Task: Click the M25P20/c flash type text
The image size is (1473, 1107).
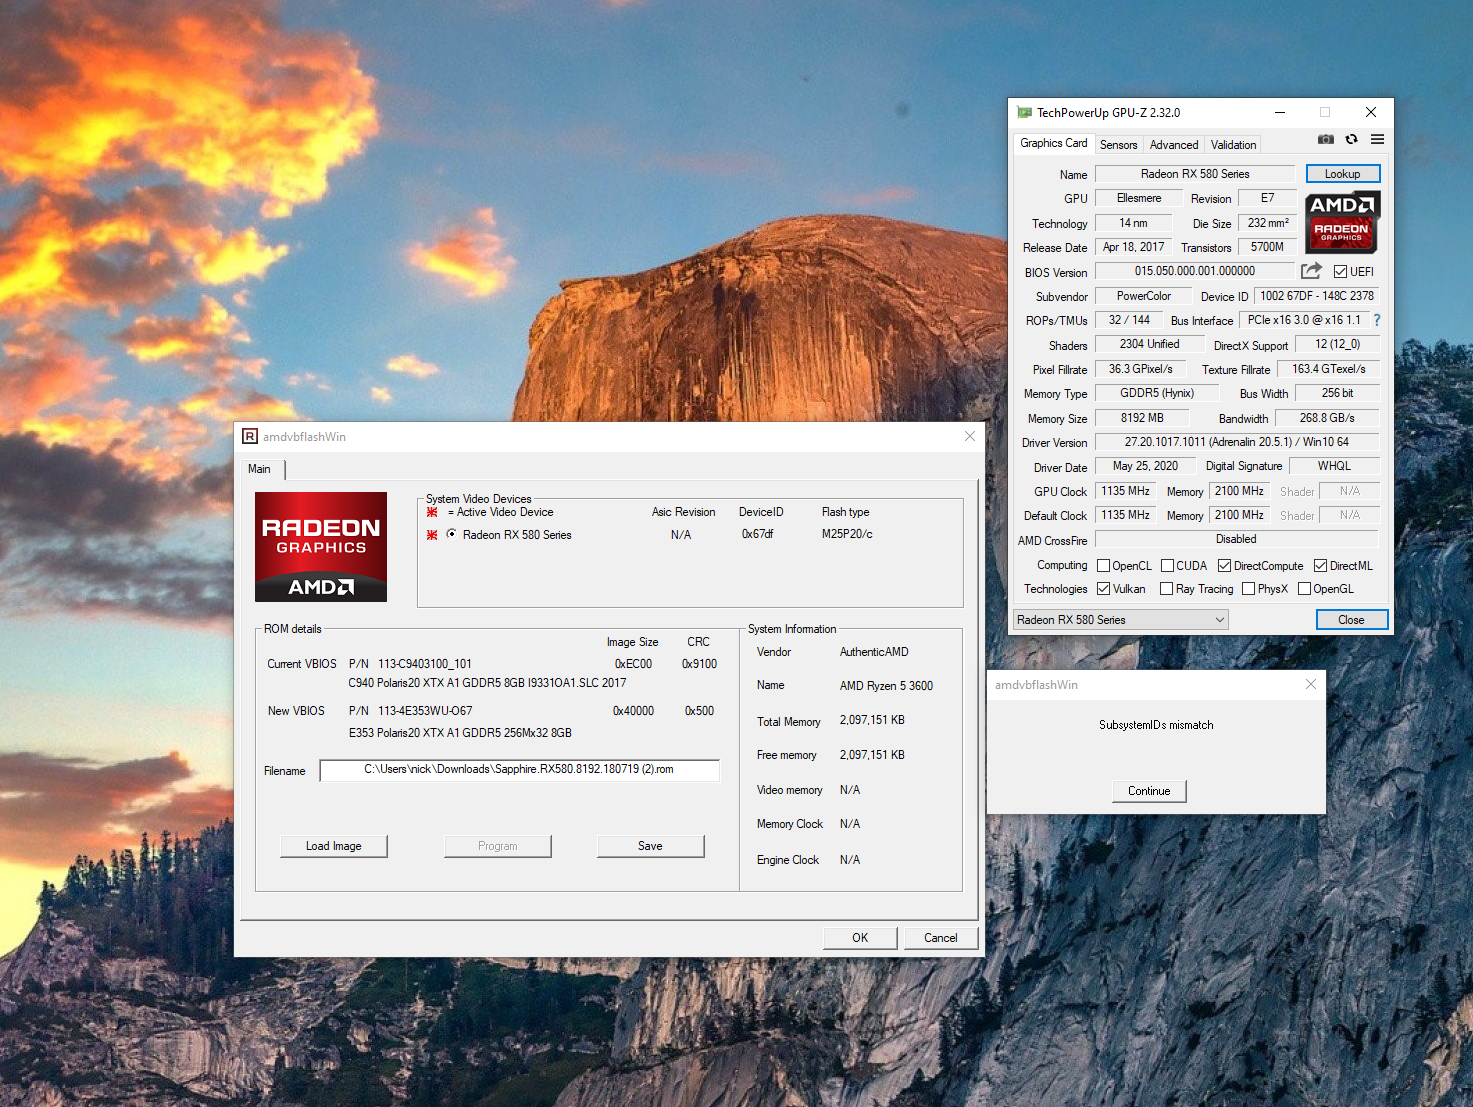Action: click(x=847, y=534)
